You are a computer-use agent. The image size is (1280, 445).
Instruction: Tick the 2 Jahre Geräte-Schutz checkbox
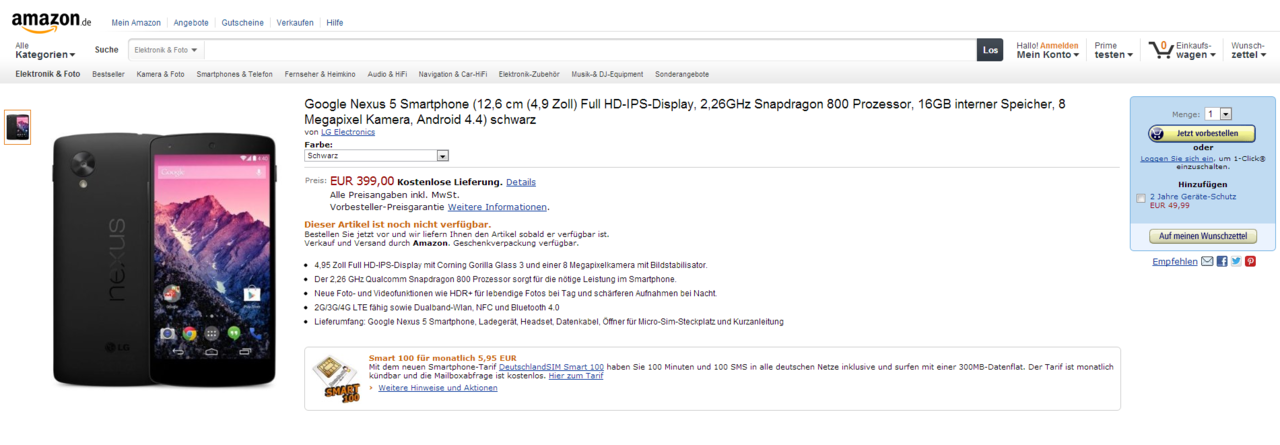1141,199
